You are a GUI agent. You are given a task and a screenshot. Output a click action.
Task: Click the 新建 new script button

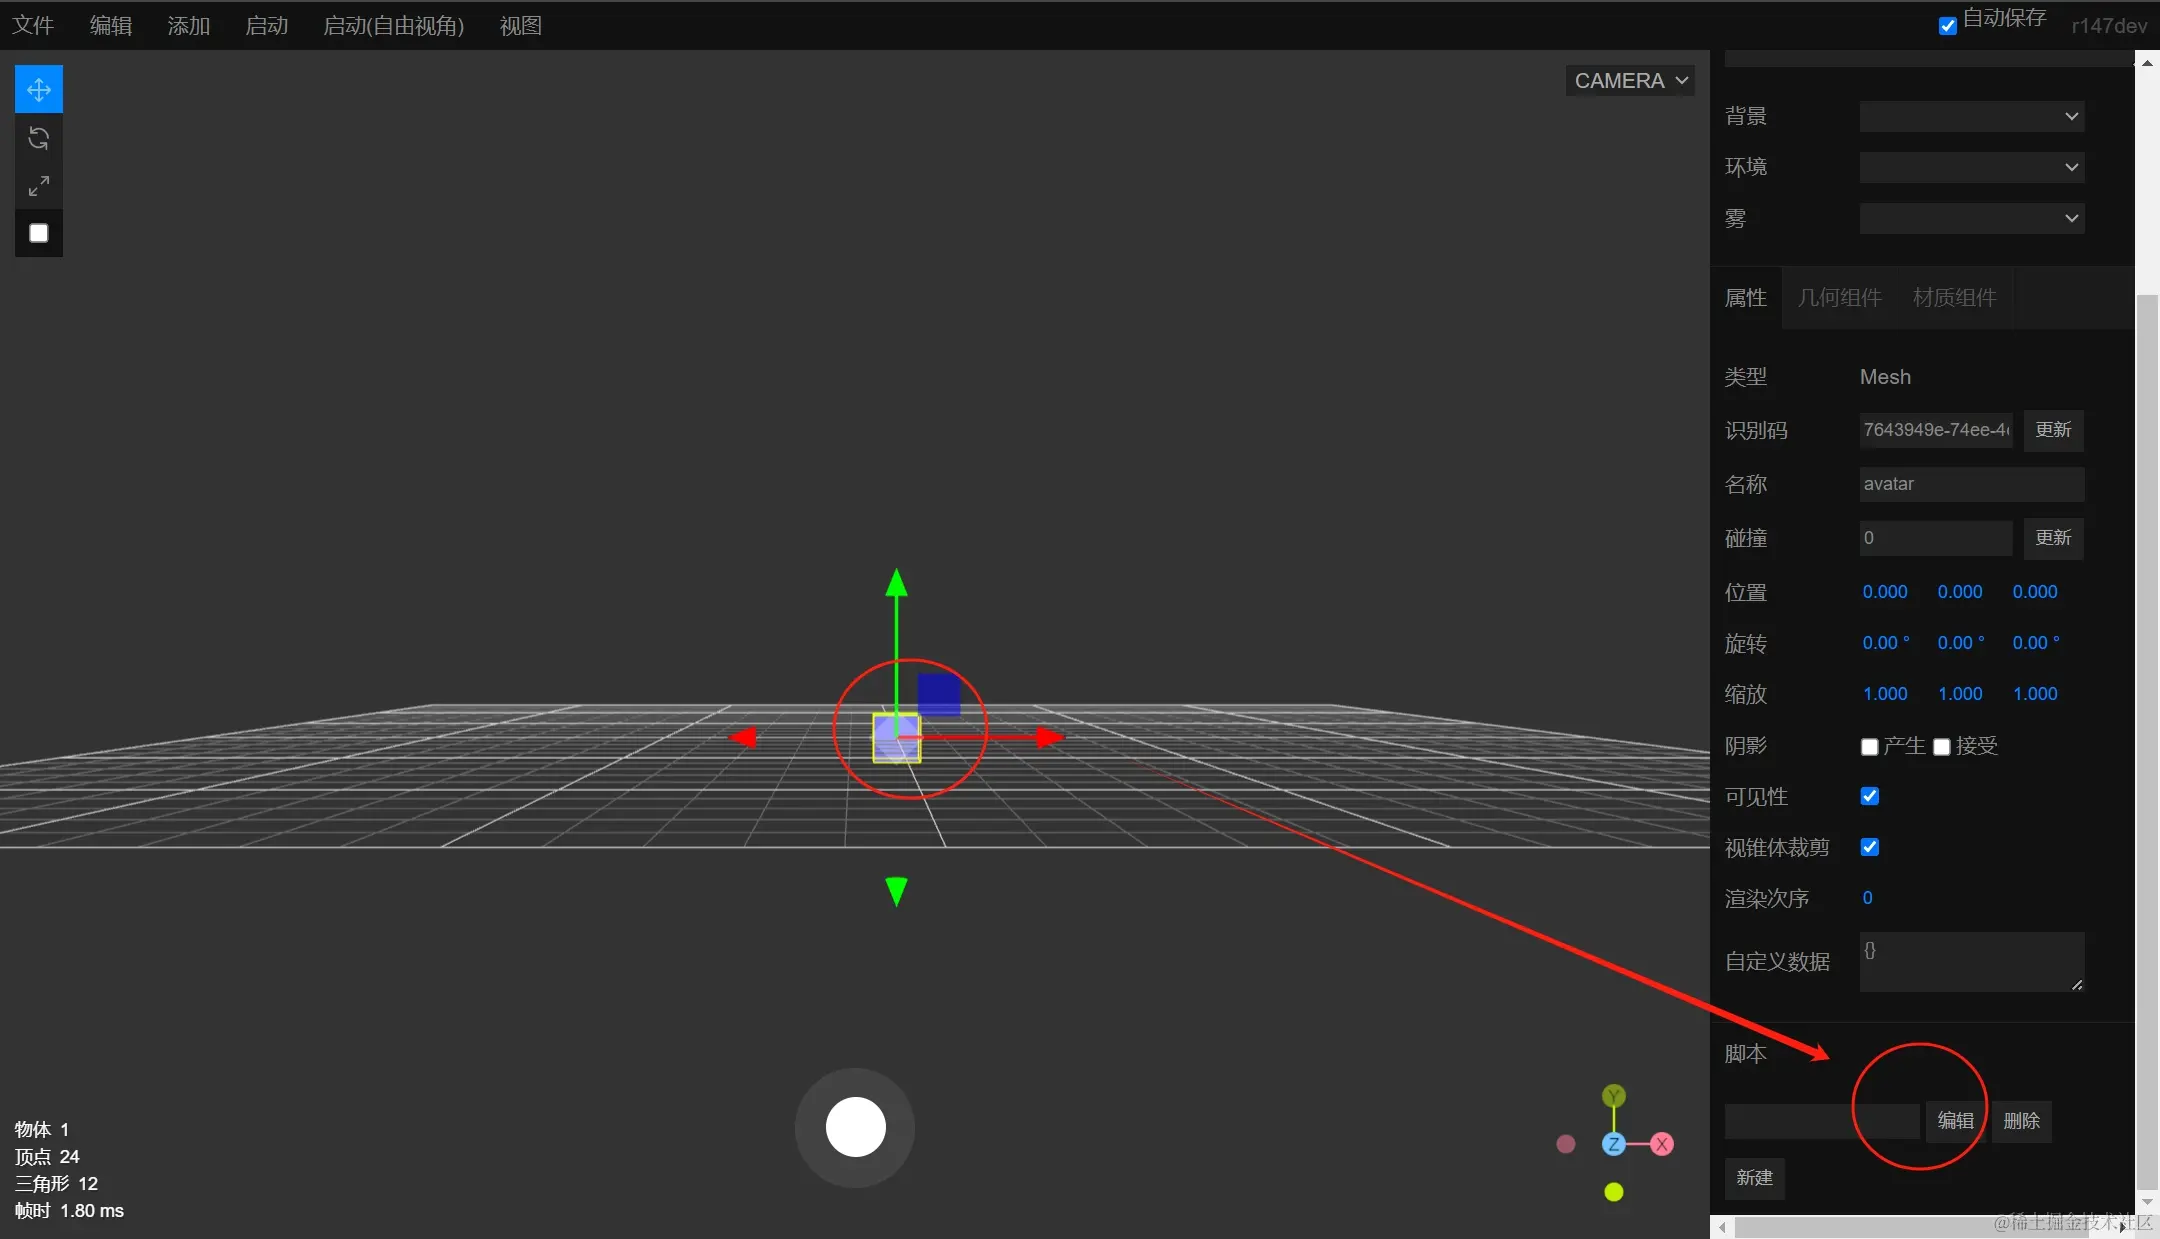click(x=1754, y=1178)
